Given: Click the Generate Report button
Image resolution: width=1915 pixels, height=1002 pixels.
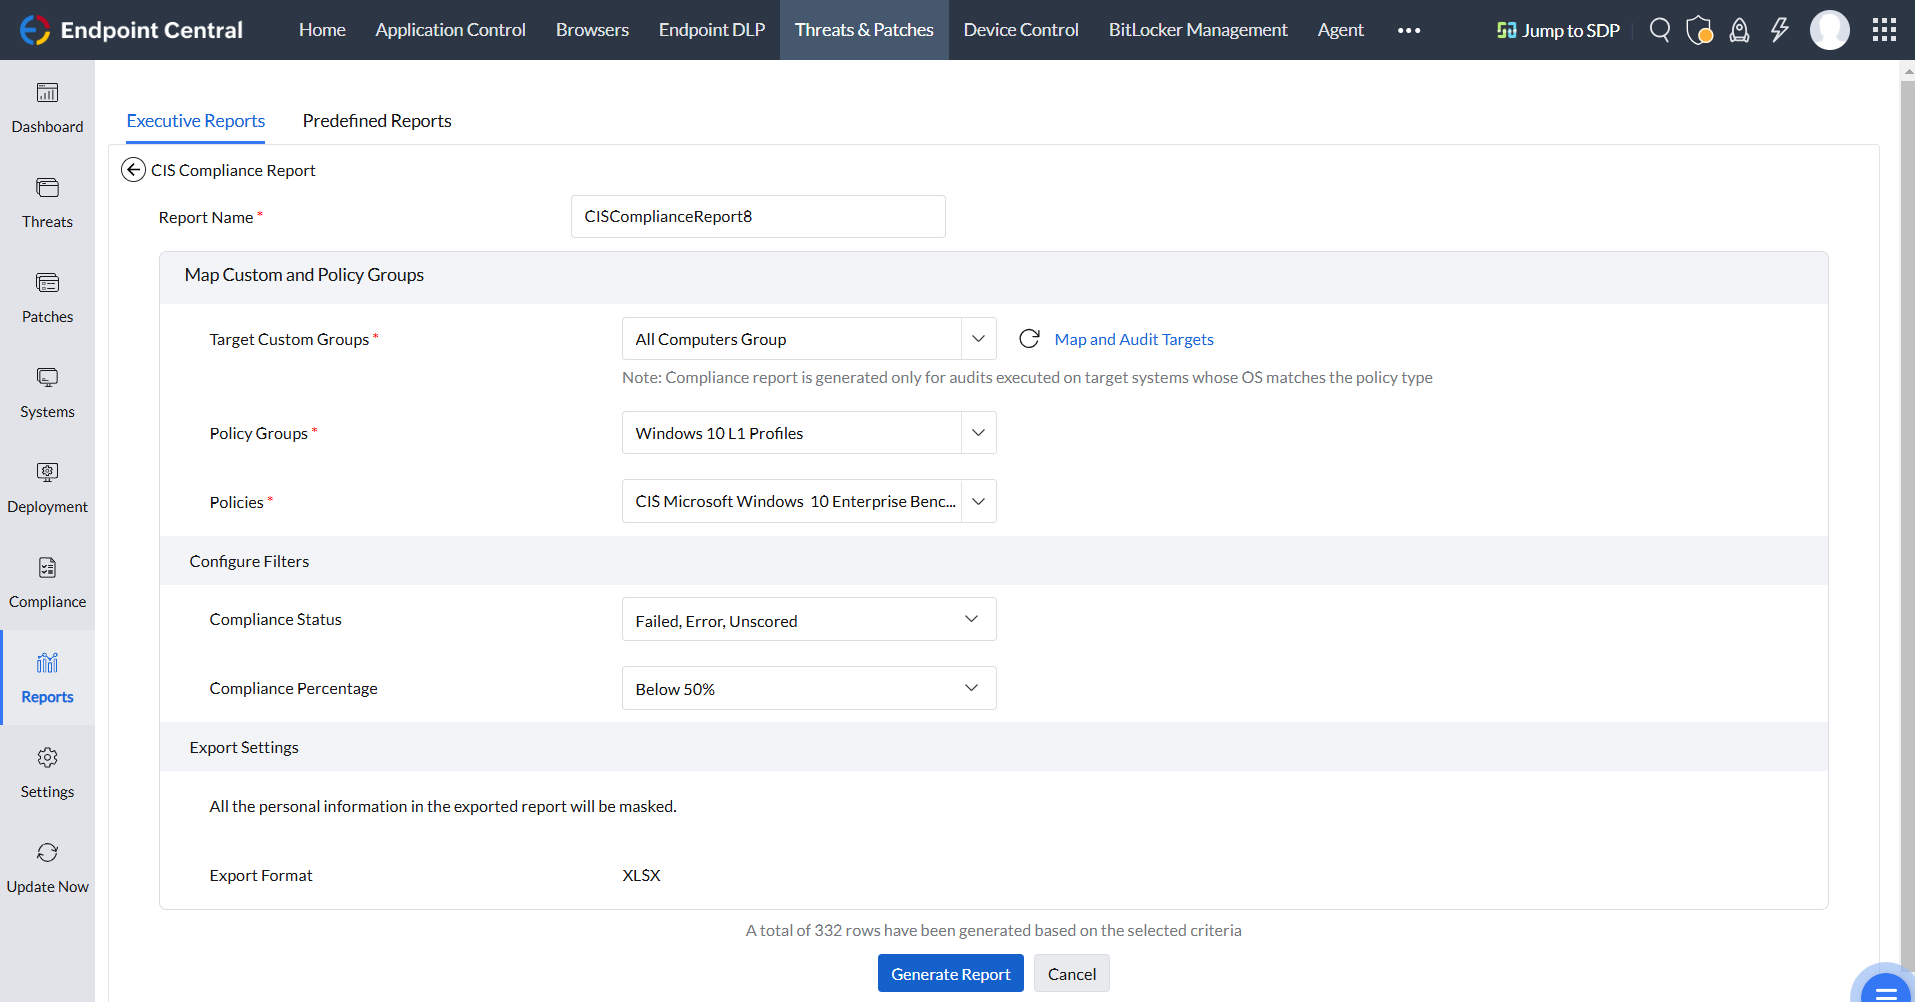Looking at the screenshot, I should (950, 974).
